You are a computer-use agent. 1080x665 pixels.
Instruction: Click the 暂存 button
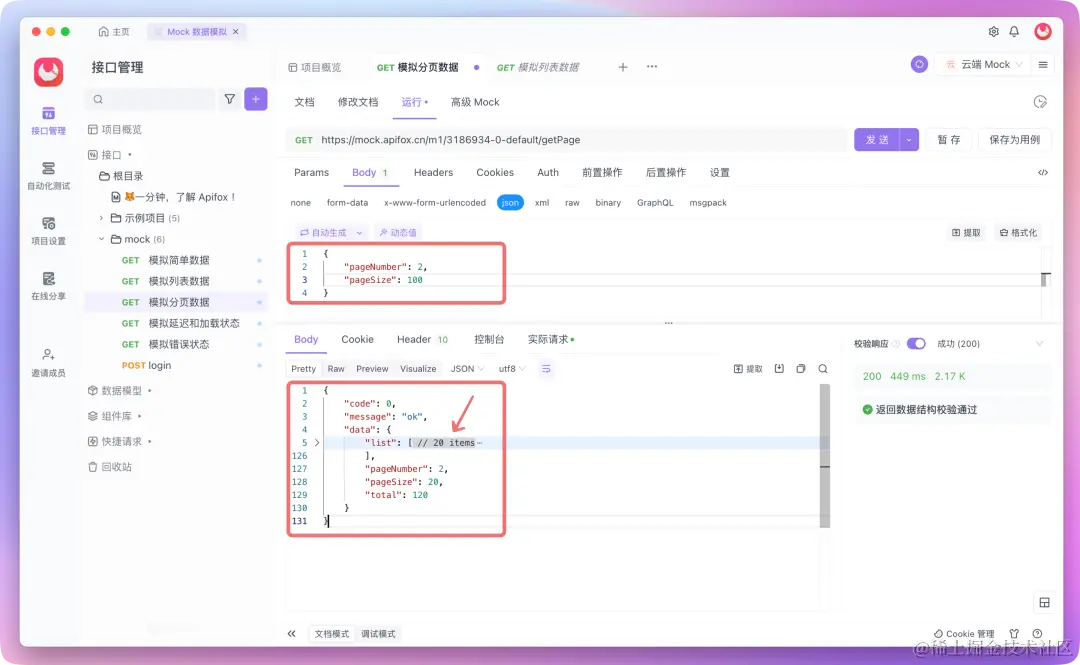tap(948, 139)
